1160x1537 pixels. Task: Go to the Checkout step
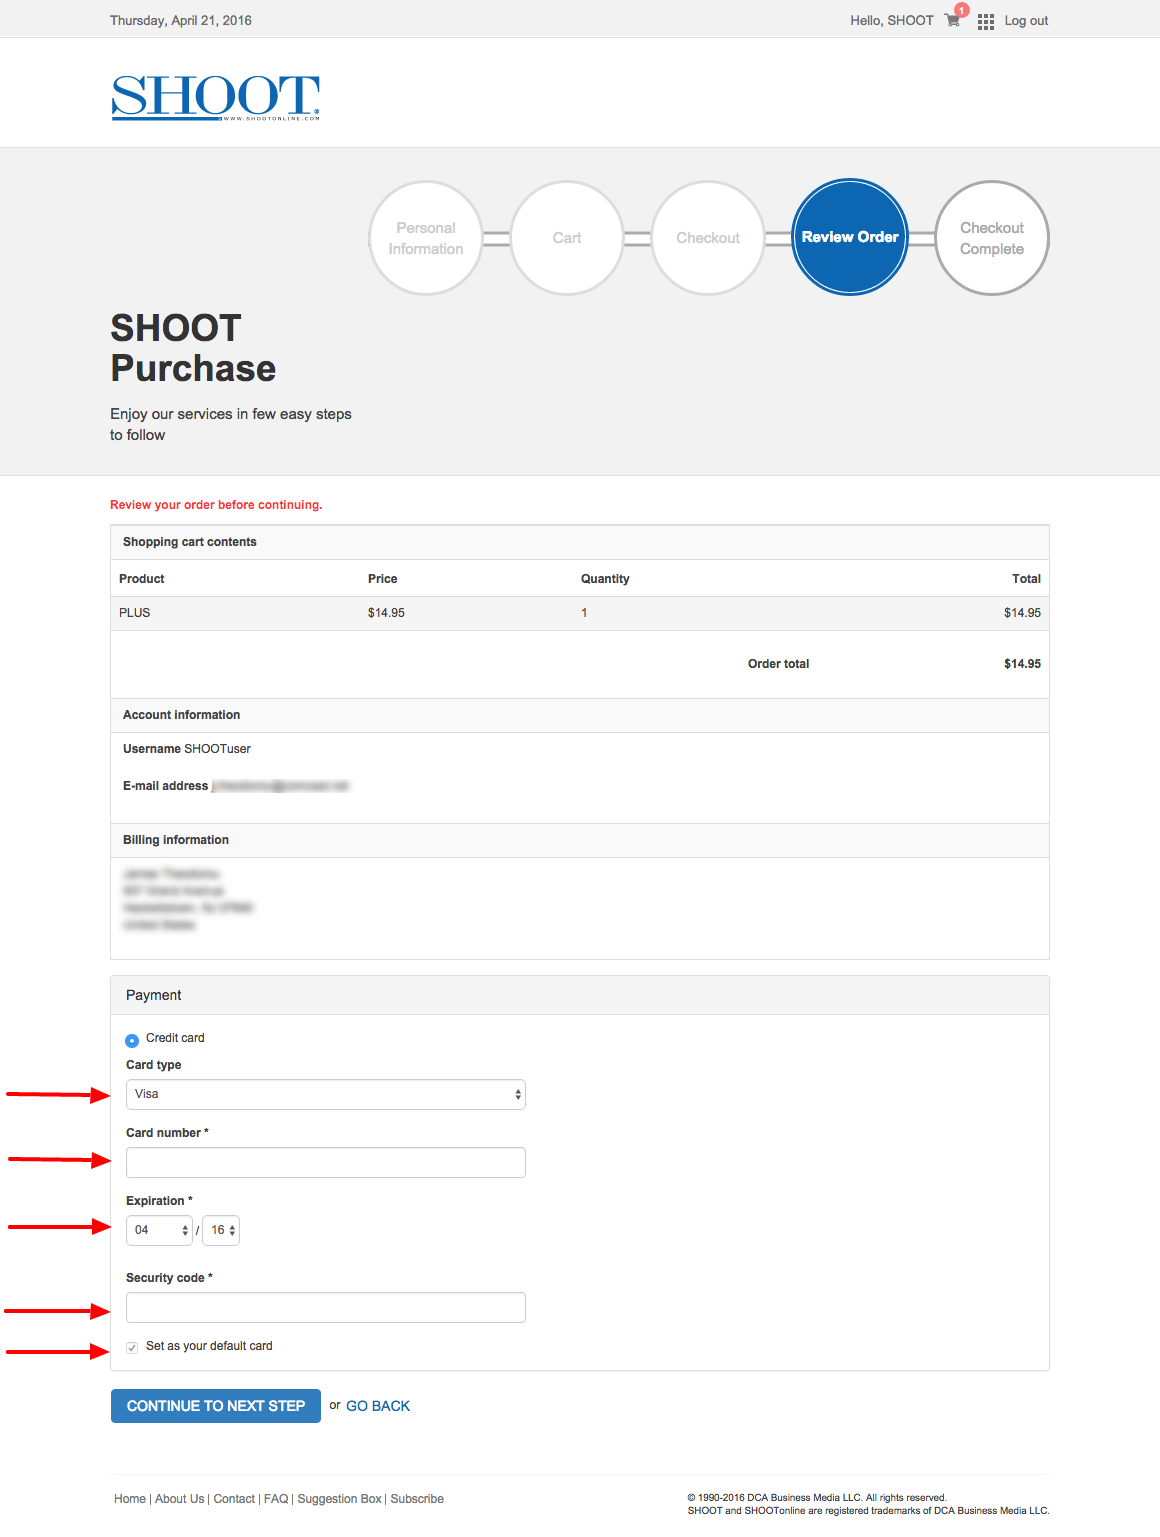click(x=708, y=238)
